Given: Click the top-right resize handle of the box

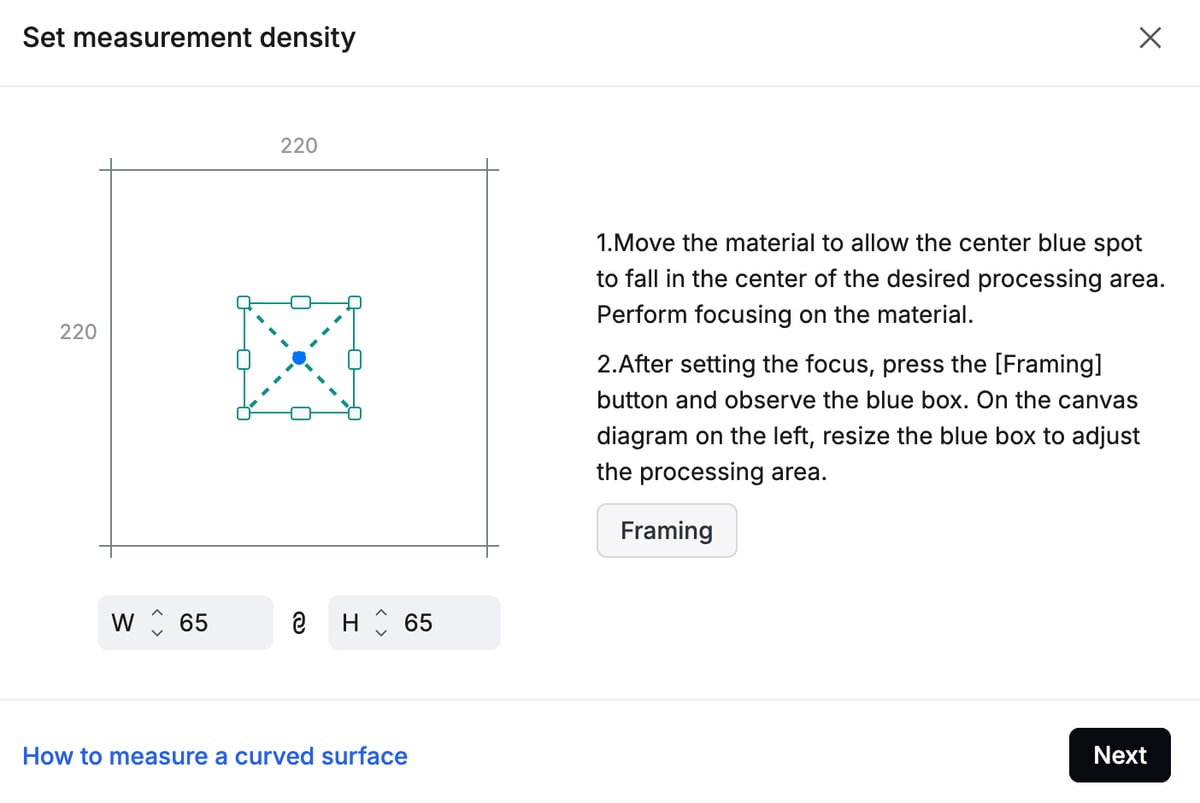Looking at the screenshot, I should coord(354,301).
